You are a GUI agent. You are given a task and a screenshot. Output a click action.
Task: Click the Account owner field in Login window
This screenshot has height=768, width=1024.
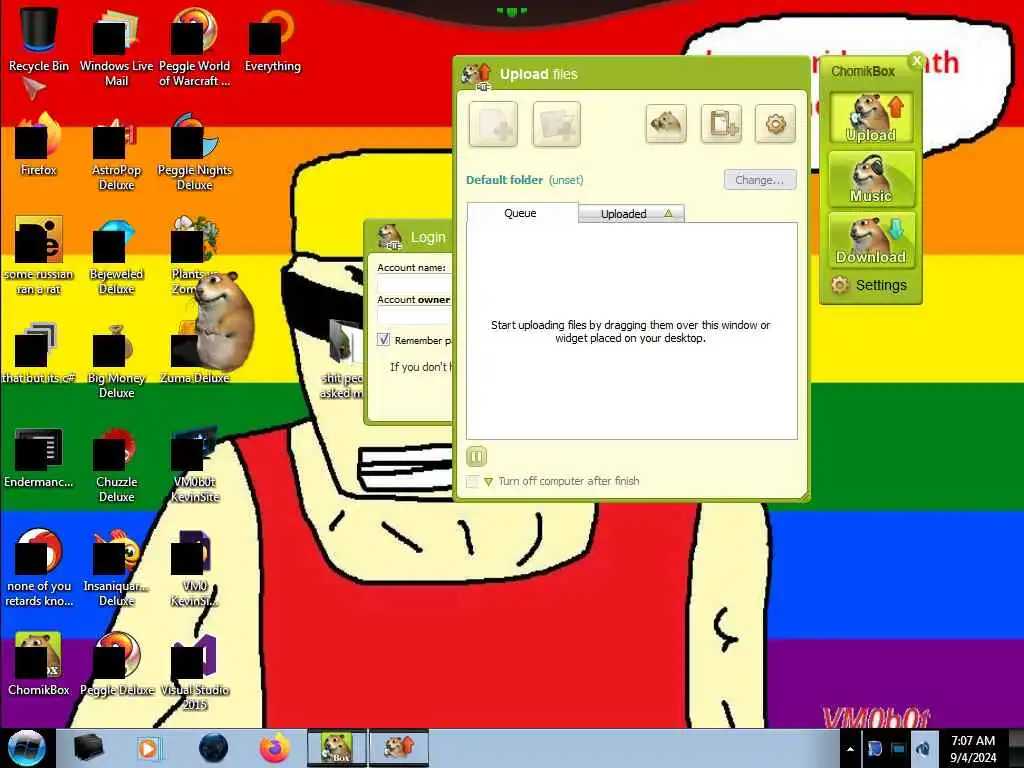414,315
